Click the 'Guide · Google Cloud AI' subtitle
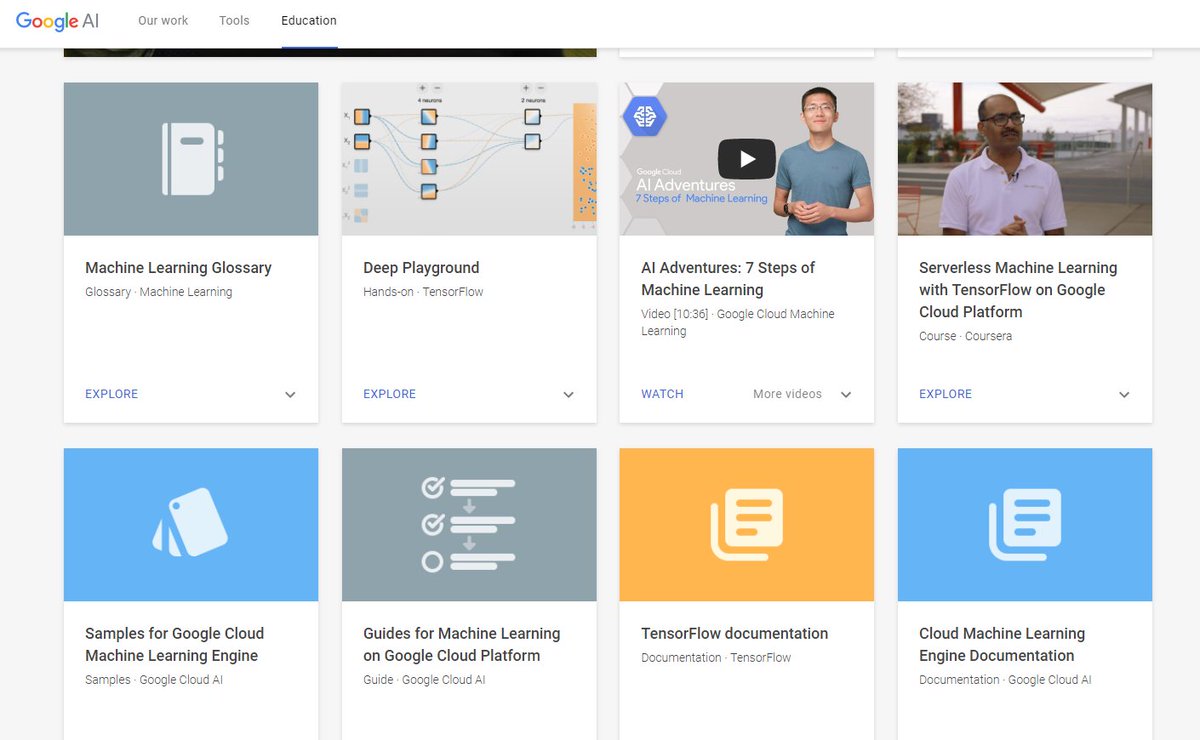This screenshot has height=740, width=1200. coord(424,680)
